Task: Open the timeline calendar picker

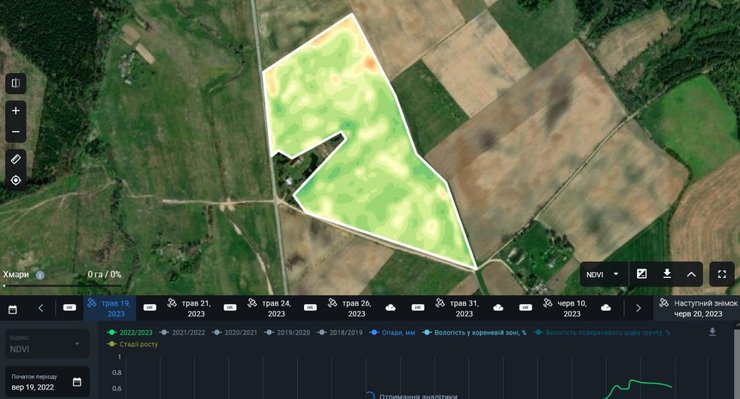Action: (13, 309)
